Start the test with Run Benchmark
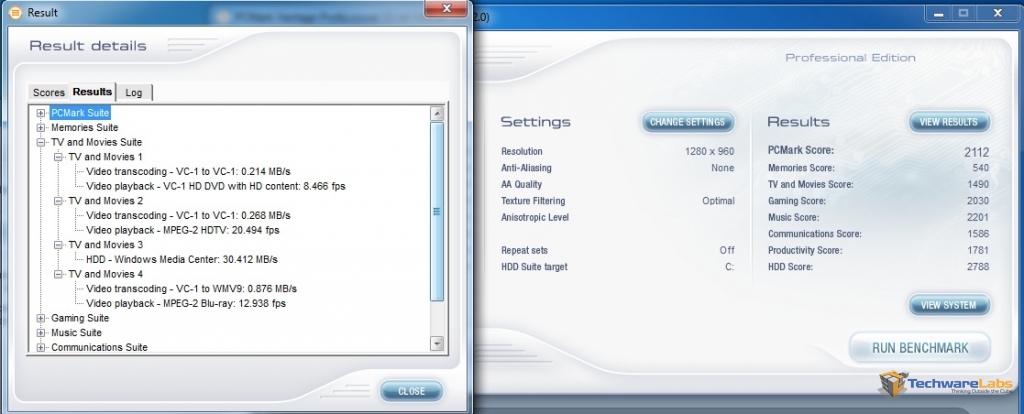 pos(919,349)
